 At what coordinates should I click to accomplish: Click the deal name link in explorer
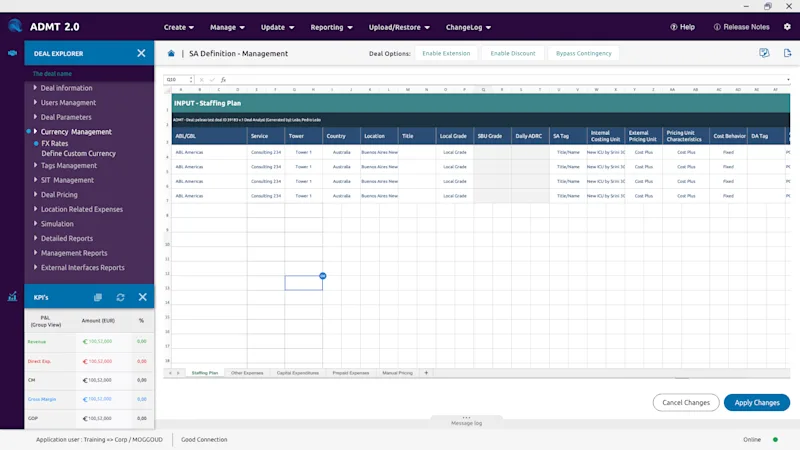point(52,73)
